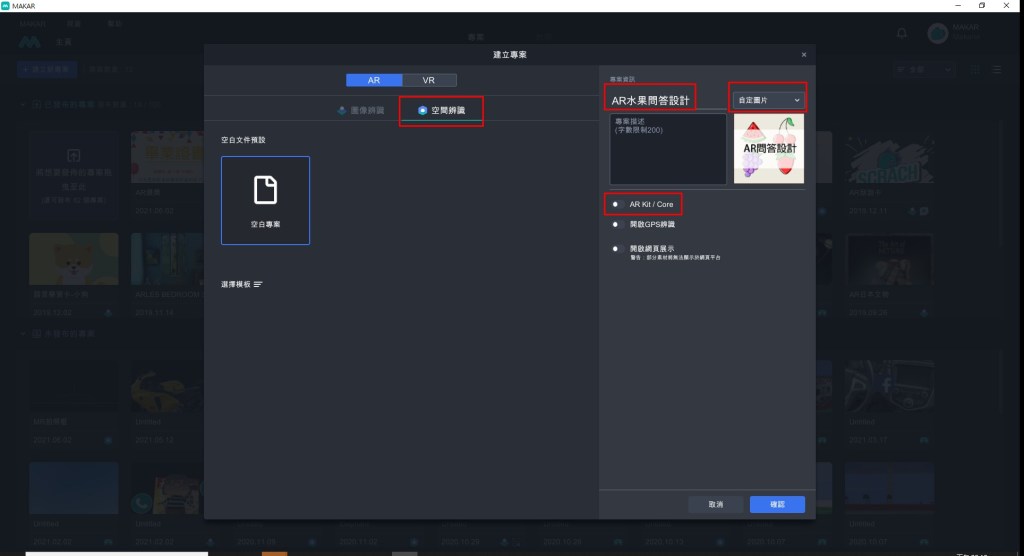Open the user avatar profile icon
The image size is (1024, 556).
pos(937,34)
